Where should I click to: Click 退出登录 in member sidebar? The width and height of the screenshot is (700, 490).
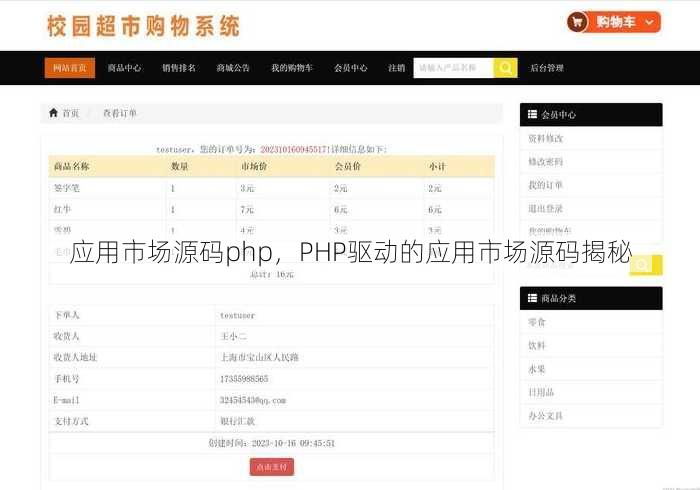(546, 208)
